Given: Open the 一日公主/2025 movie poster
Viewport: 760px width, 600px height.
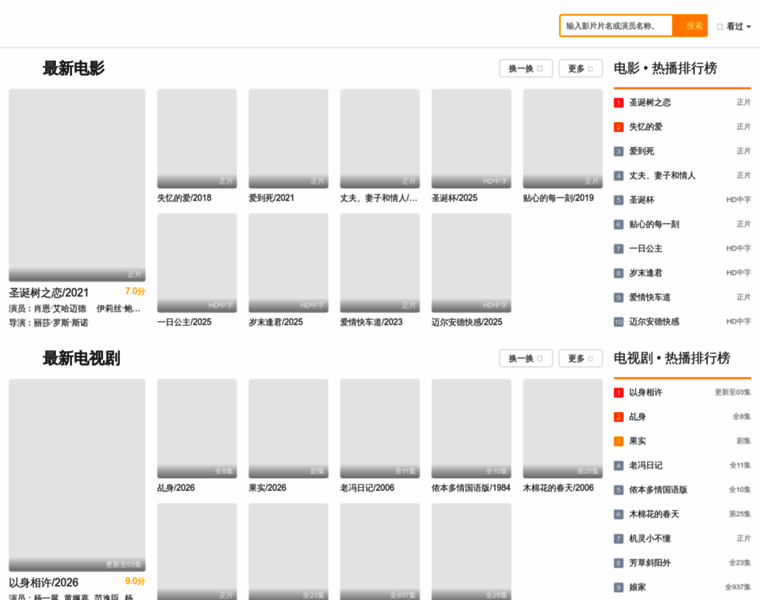Looking at the screenshot, I should 197,263.
